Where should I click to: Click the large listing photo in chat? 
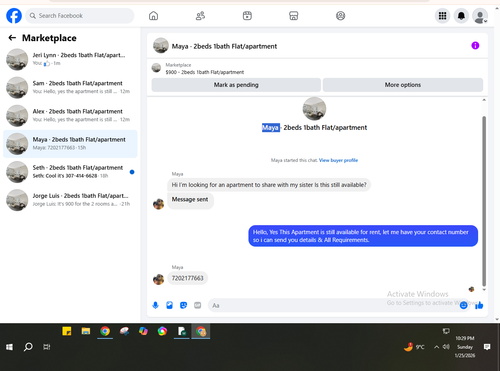coord(314,109)
